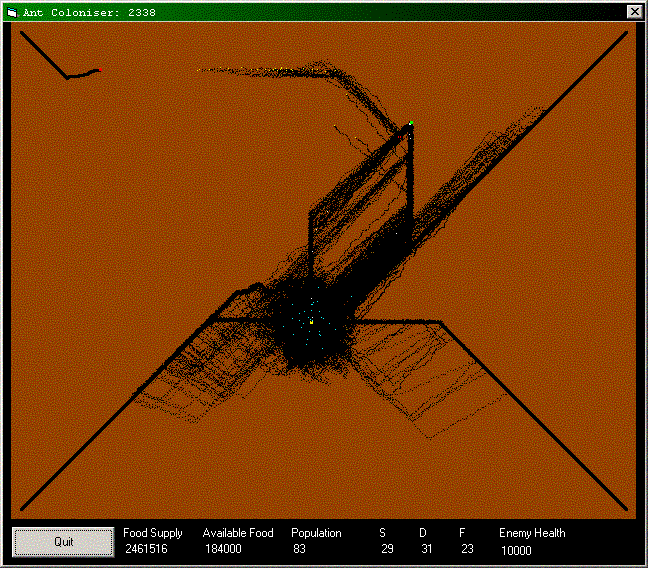
Task: Click the yellow dot at nest center
Action: (x=311, y=321)
